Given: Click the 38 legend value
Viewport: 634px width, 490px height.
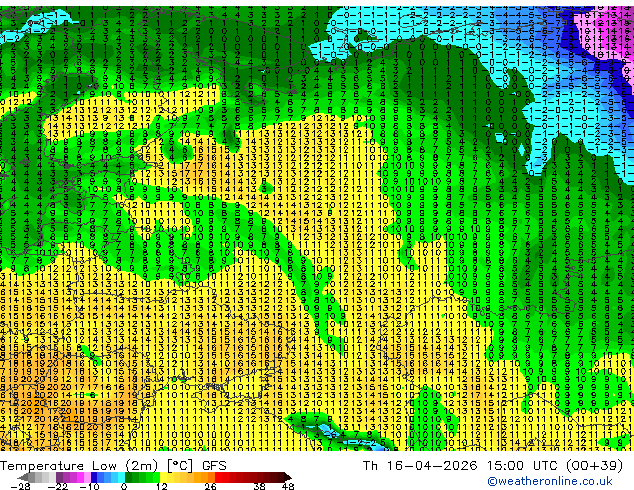Looking at the screenshot, I should coord(259,486).
